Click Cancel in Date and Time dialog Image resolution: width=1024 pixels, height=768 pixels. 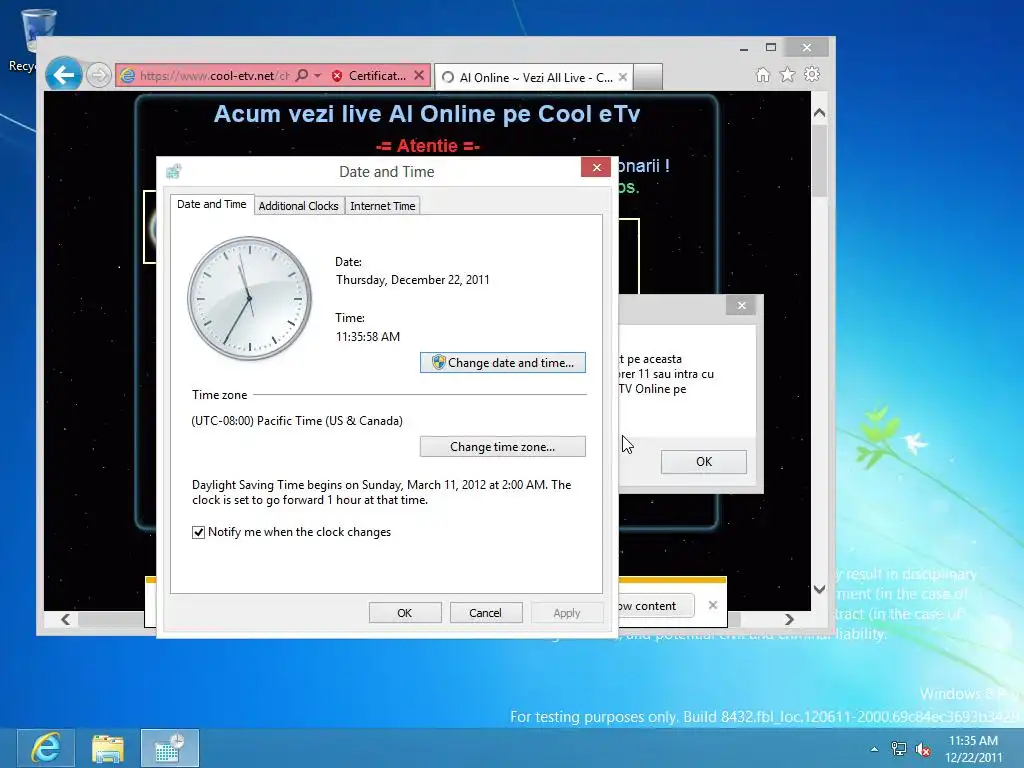click(486, 613)
